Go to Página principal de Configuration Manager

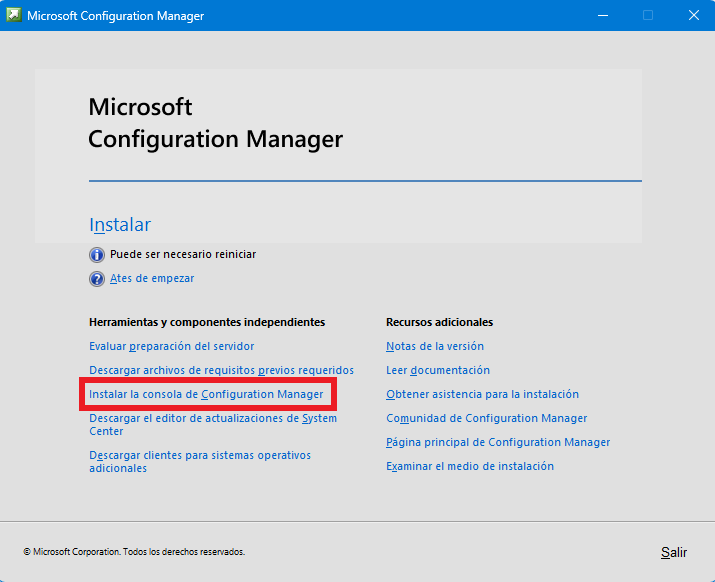(498, 442)
